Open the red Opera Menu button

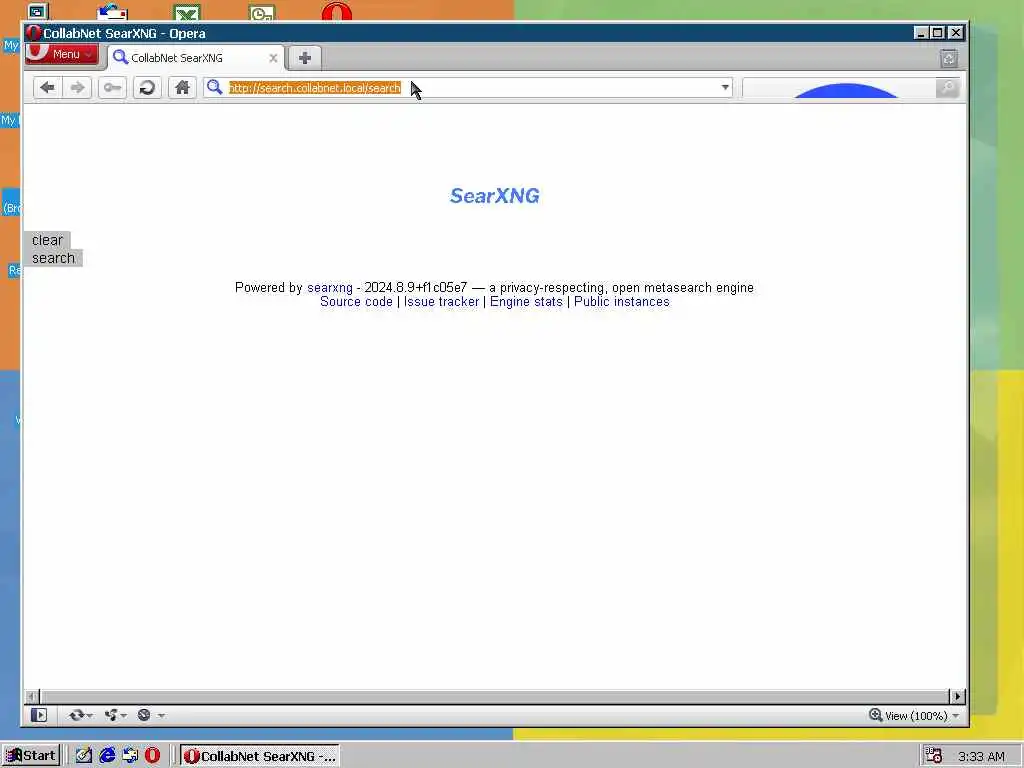pos(62,54)
